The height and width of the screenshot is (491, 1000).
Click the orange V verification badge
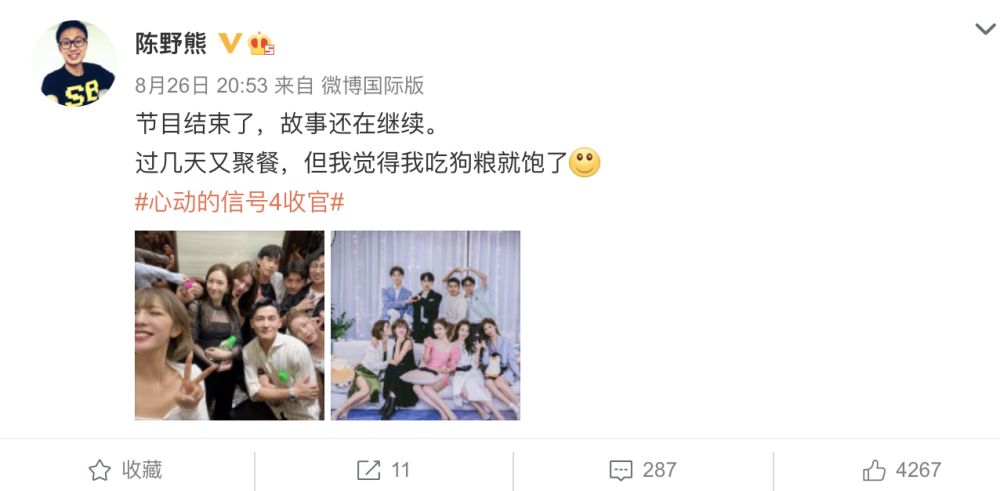click(x=230, y=43)
